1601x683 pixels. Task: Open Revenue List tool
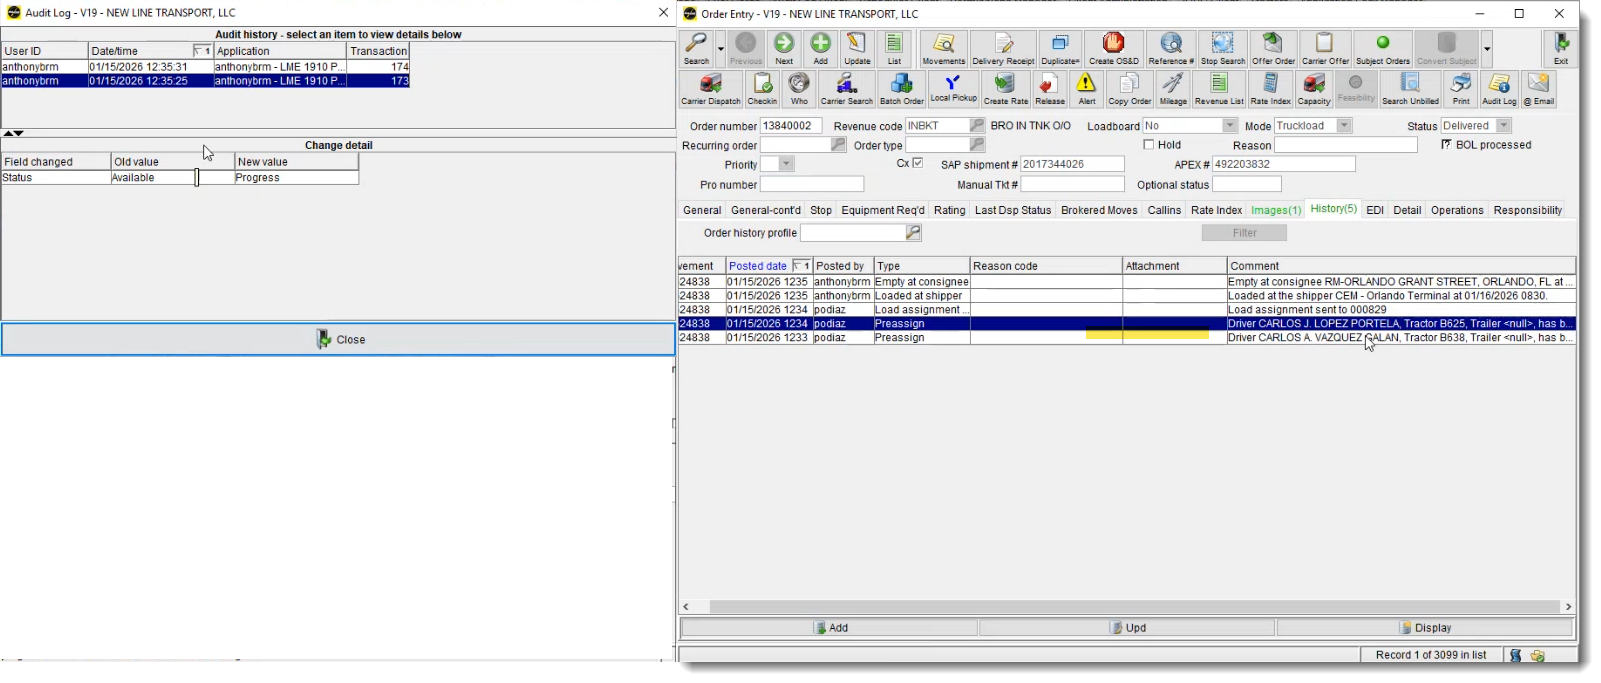(1219, 88)
